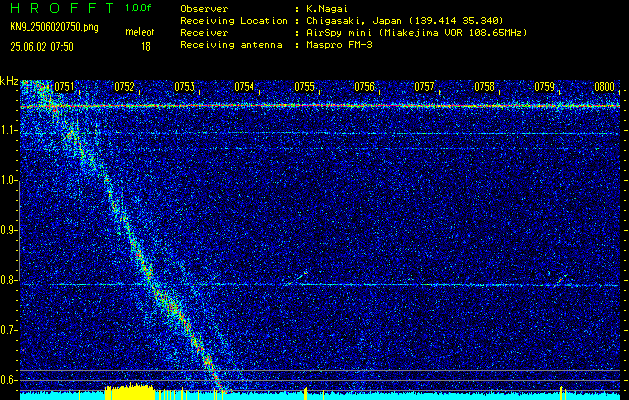Click the "0755" time marker
The width and height of the screenshot is (629, 400).
coord(304,87)
